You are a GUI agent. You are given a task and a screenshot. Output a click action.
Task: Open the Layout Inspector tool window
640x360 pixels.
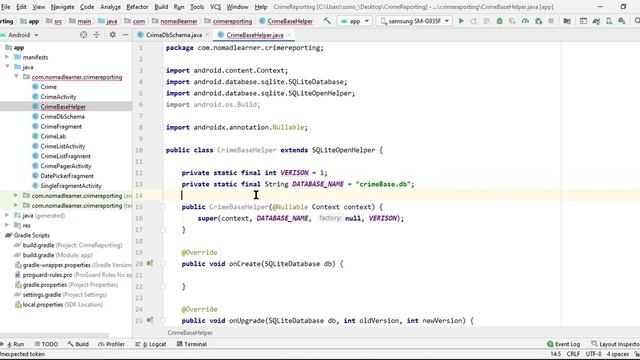(616, 344)
